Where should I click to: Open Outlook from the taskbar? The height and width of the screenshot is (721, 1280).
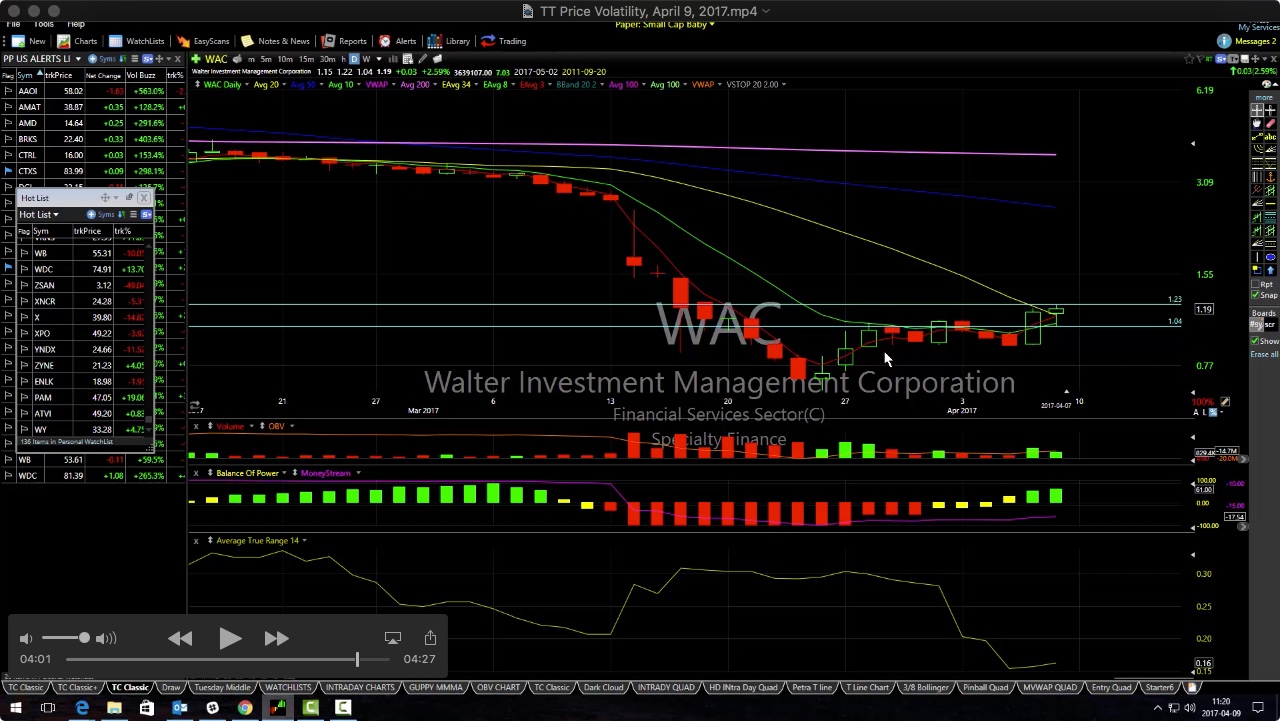tap(180, 708)
